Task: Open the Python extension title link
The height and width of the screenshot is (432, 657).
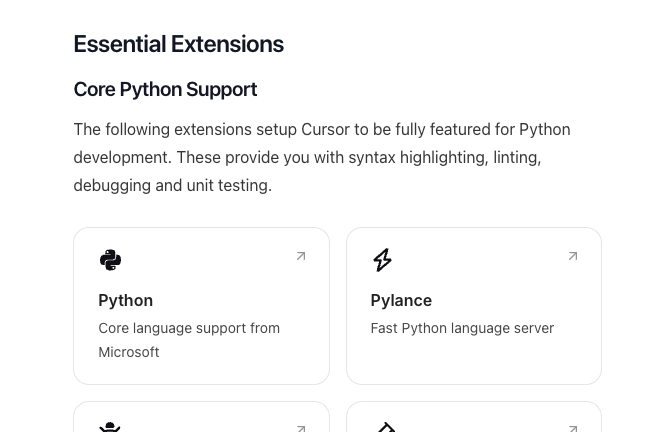Action: (126, 301)
